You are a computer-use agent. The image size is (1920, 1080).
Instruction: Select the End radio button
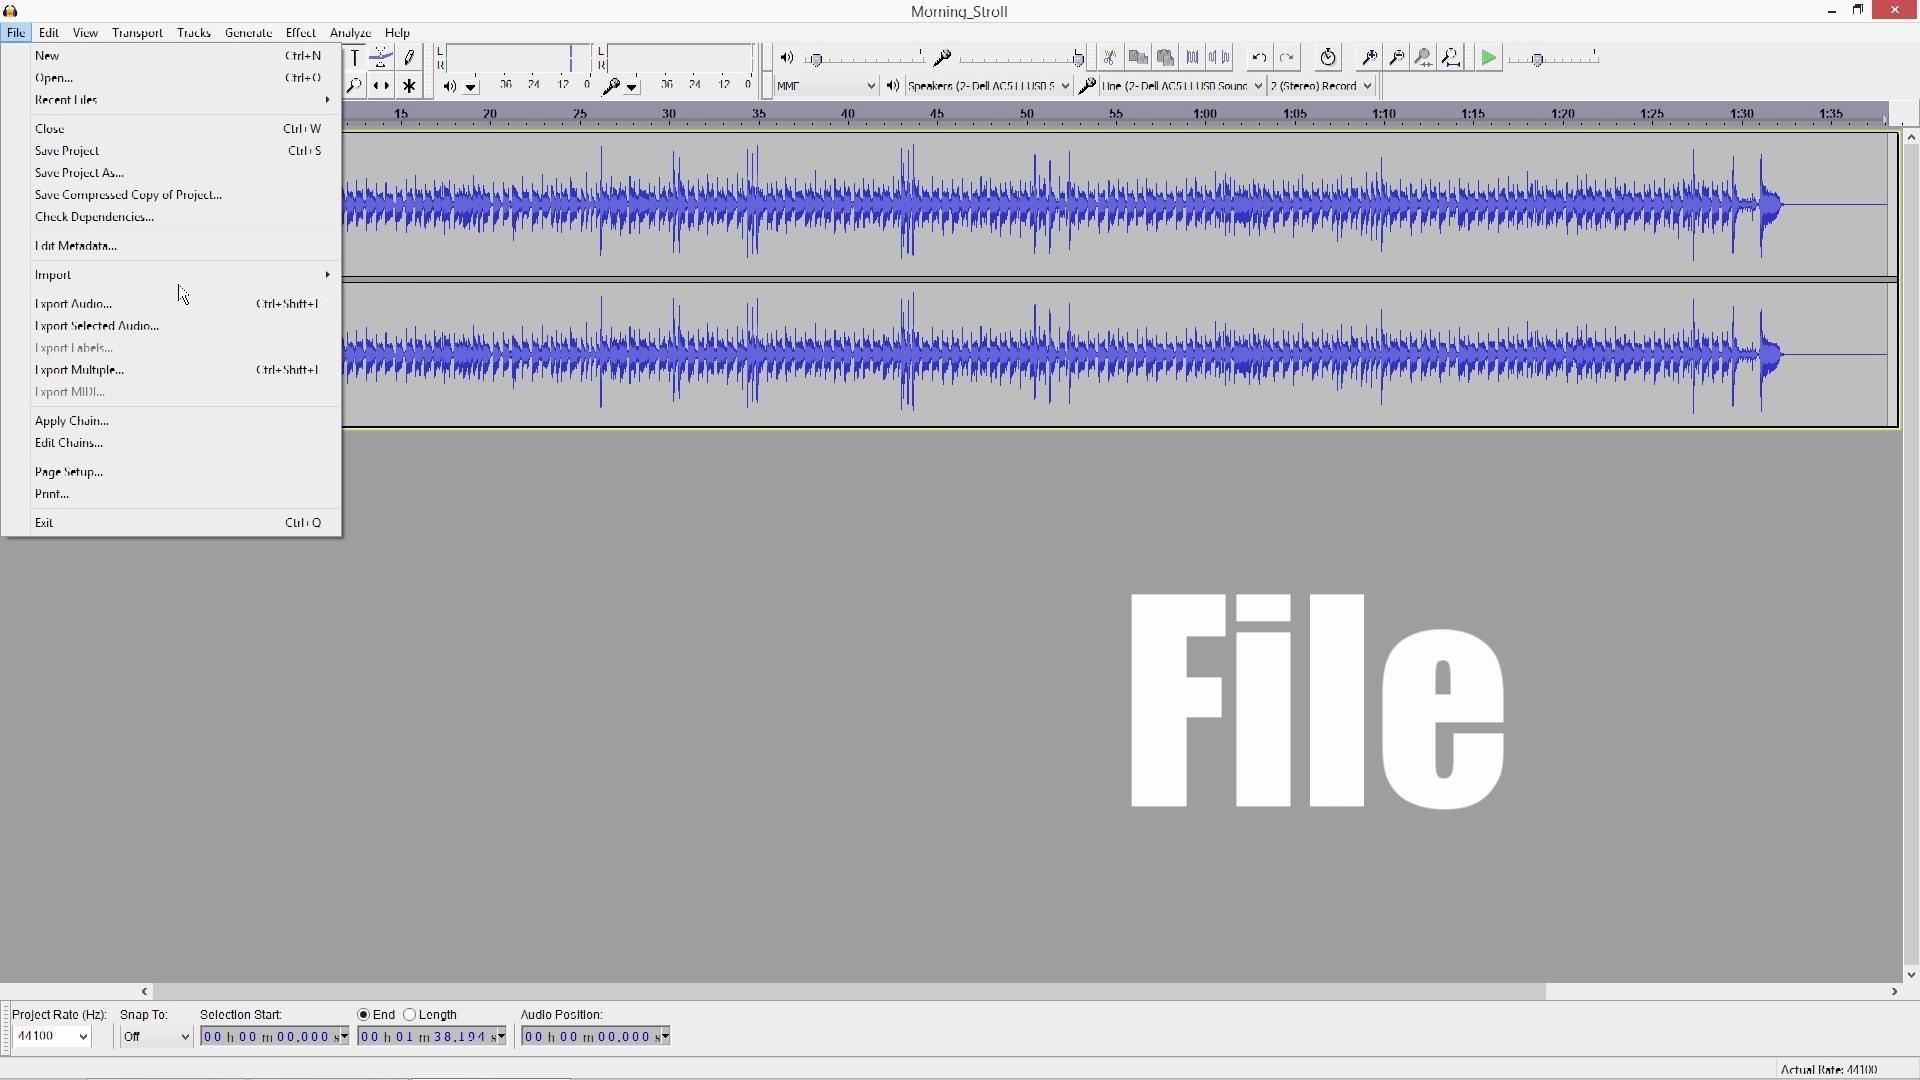coord(364,1015)
